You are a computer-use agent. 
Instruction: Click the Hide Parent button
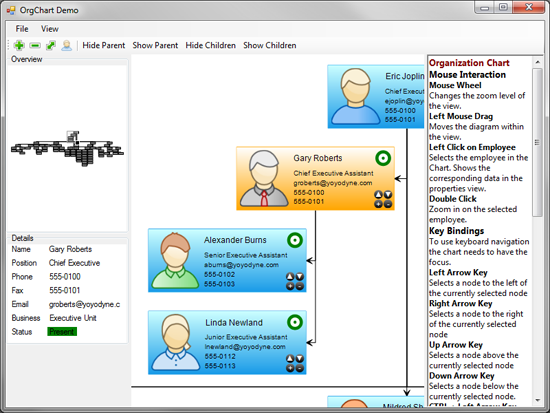pyautogui.click(x=103, y=45)
